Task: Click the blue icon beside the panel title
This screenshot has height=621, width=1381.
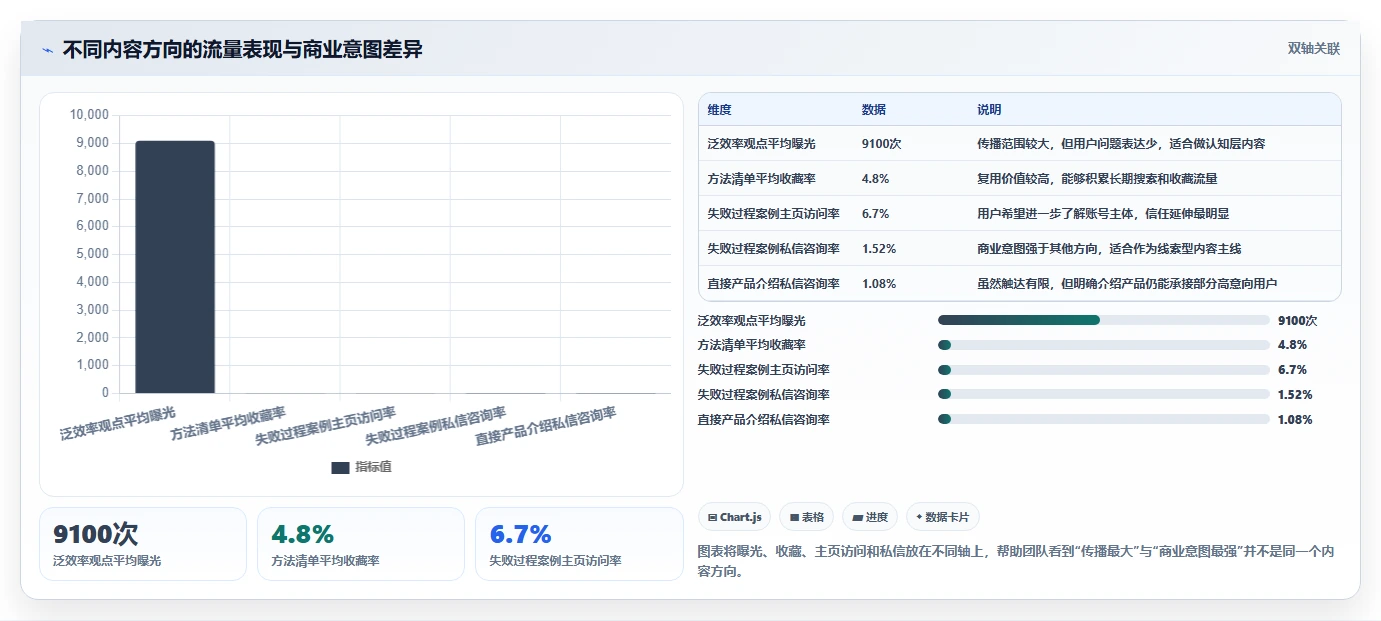Action: pyautogui.click(x=47, y=50)
